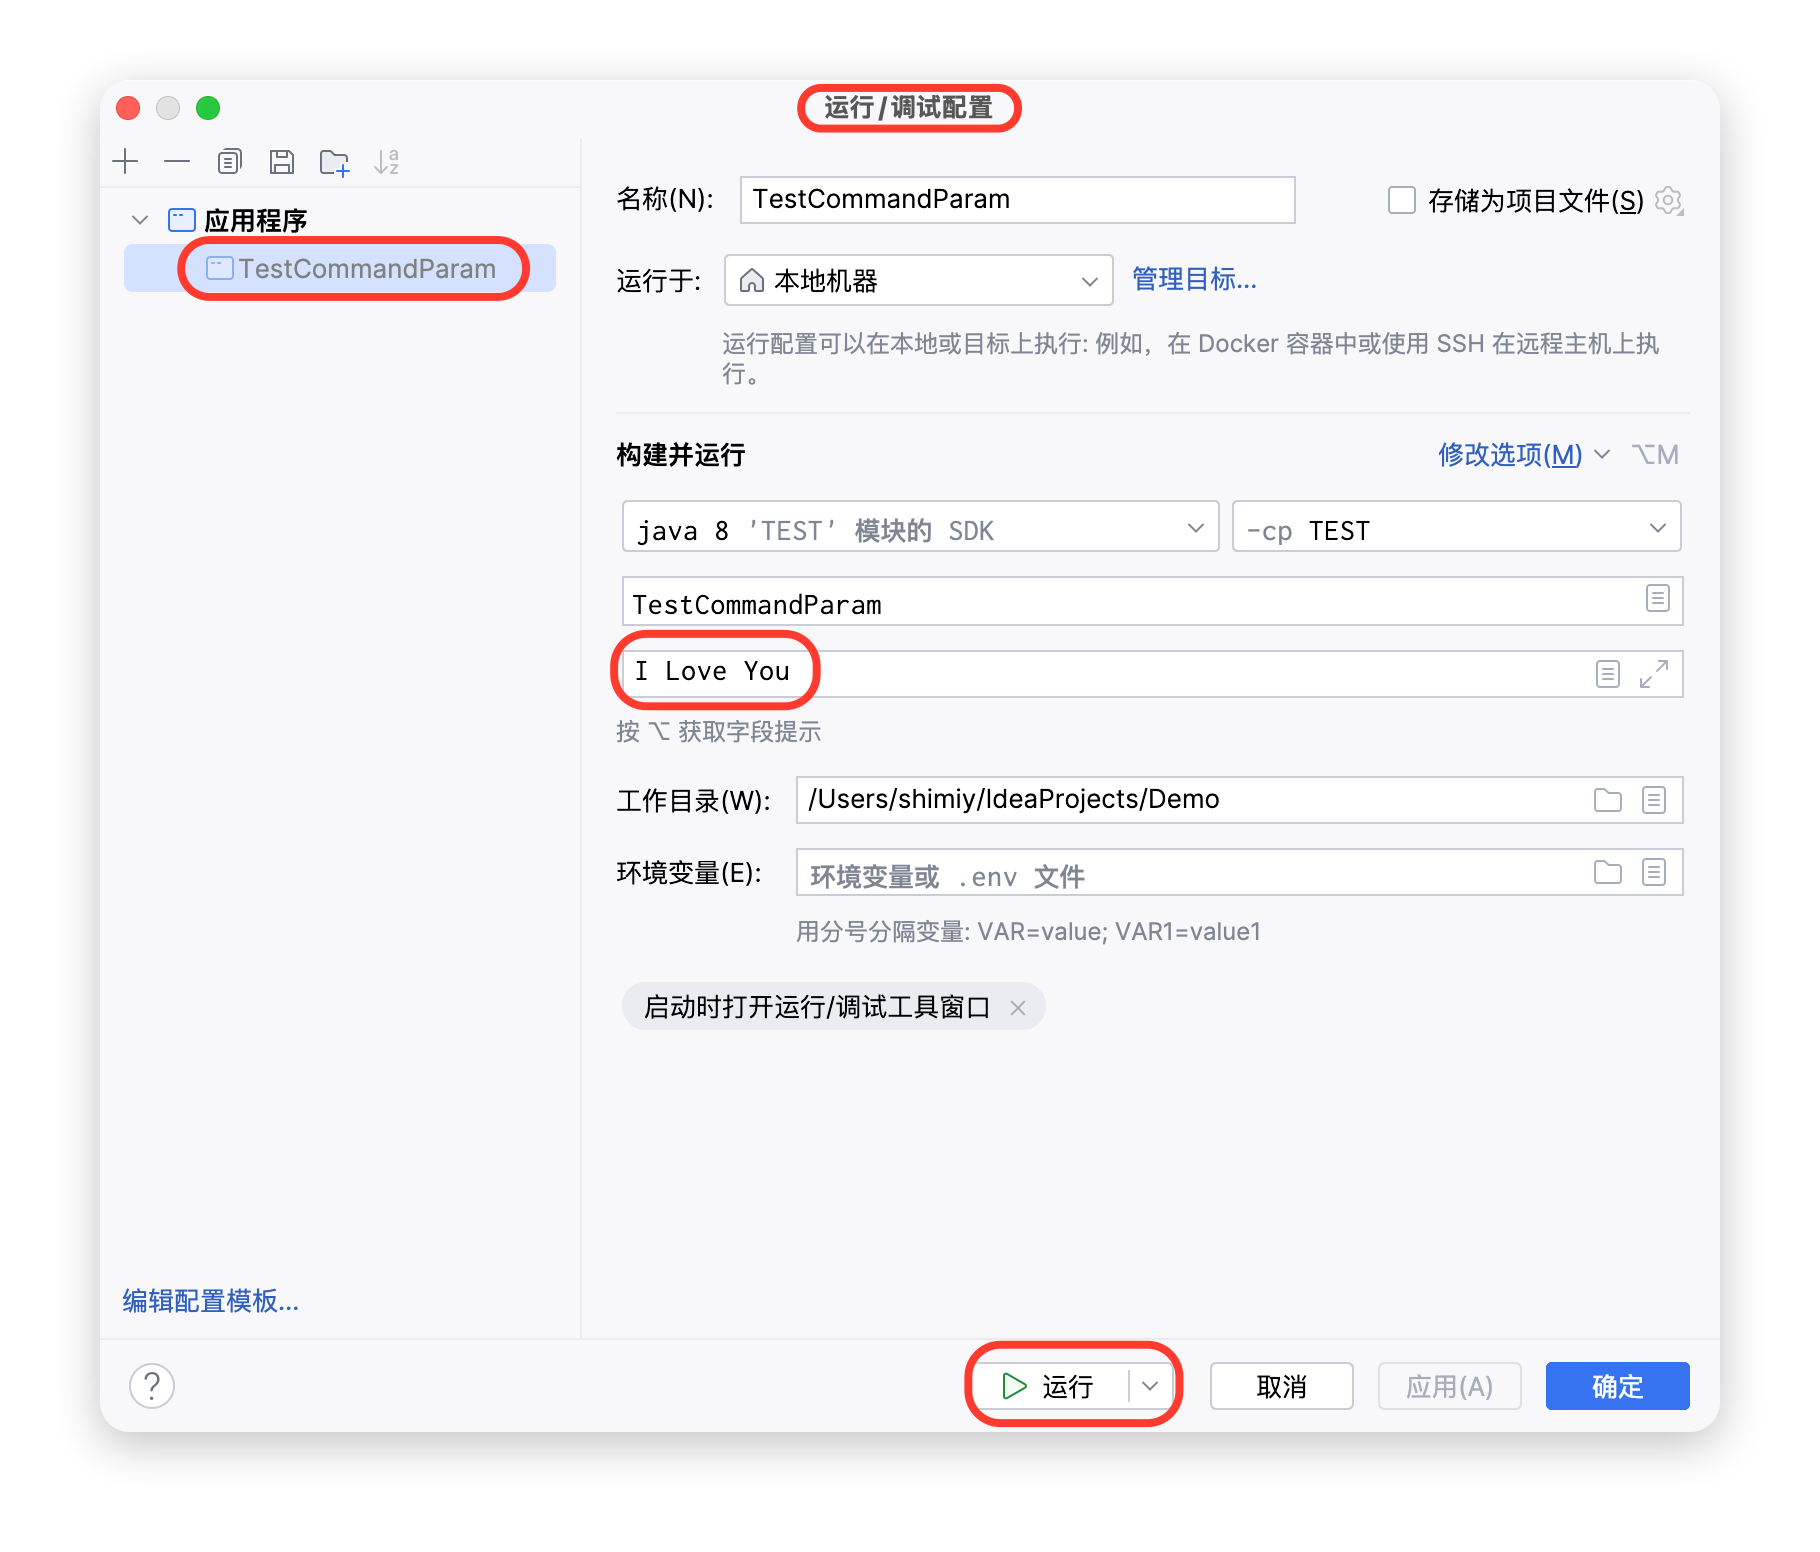Open the java 8 SDK dropdown
This screenshot has width=1820, height=1552.
[920, 529]
